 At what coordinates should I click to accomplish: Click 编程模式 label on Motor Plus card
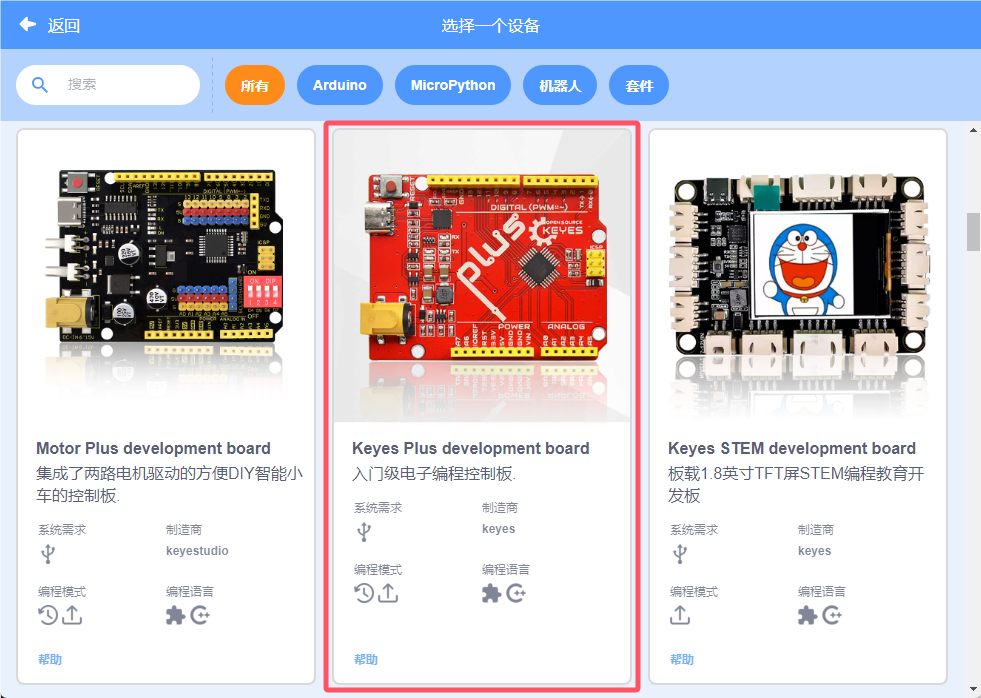[x=62, y=592]
